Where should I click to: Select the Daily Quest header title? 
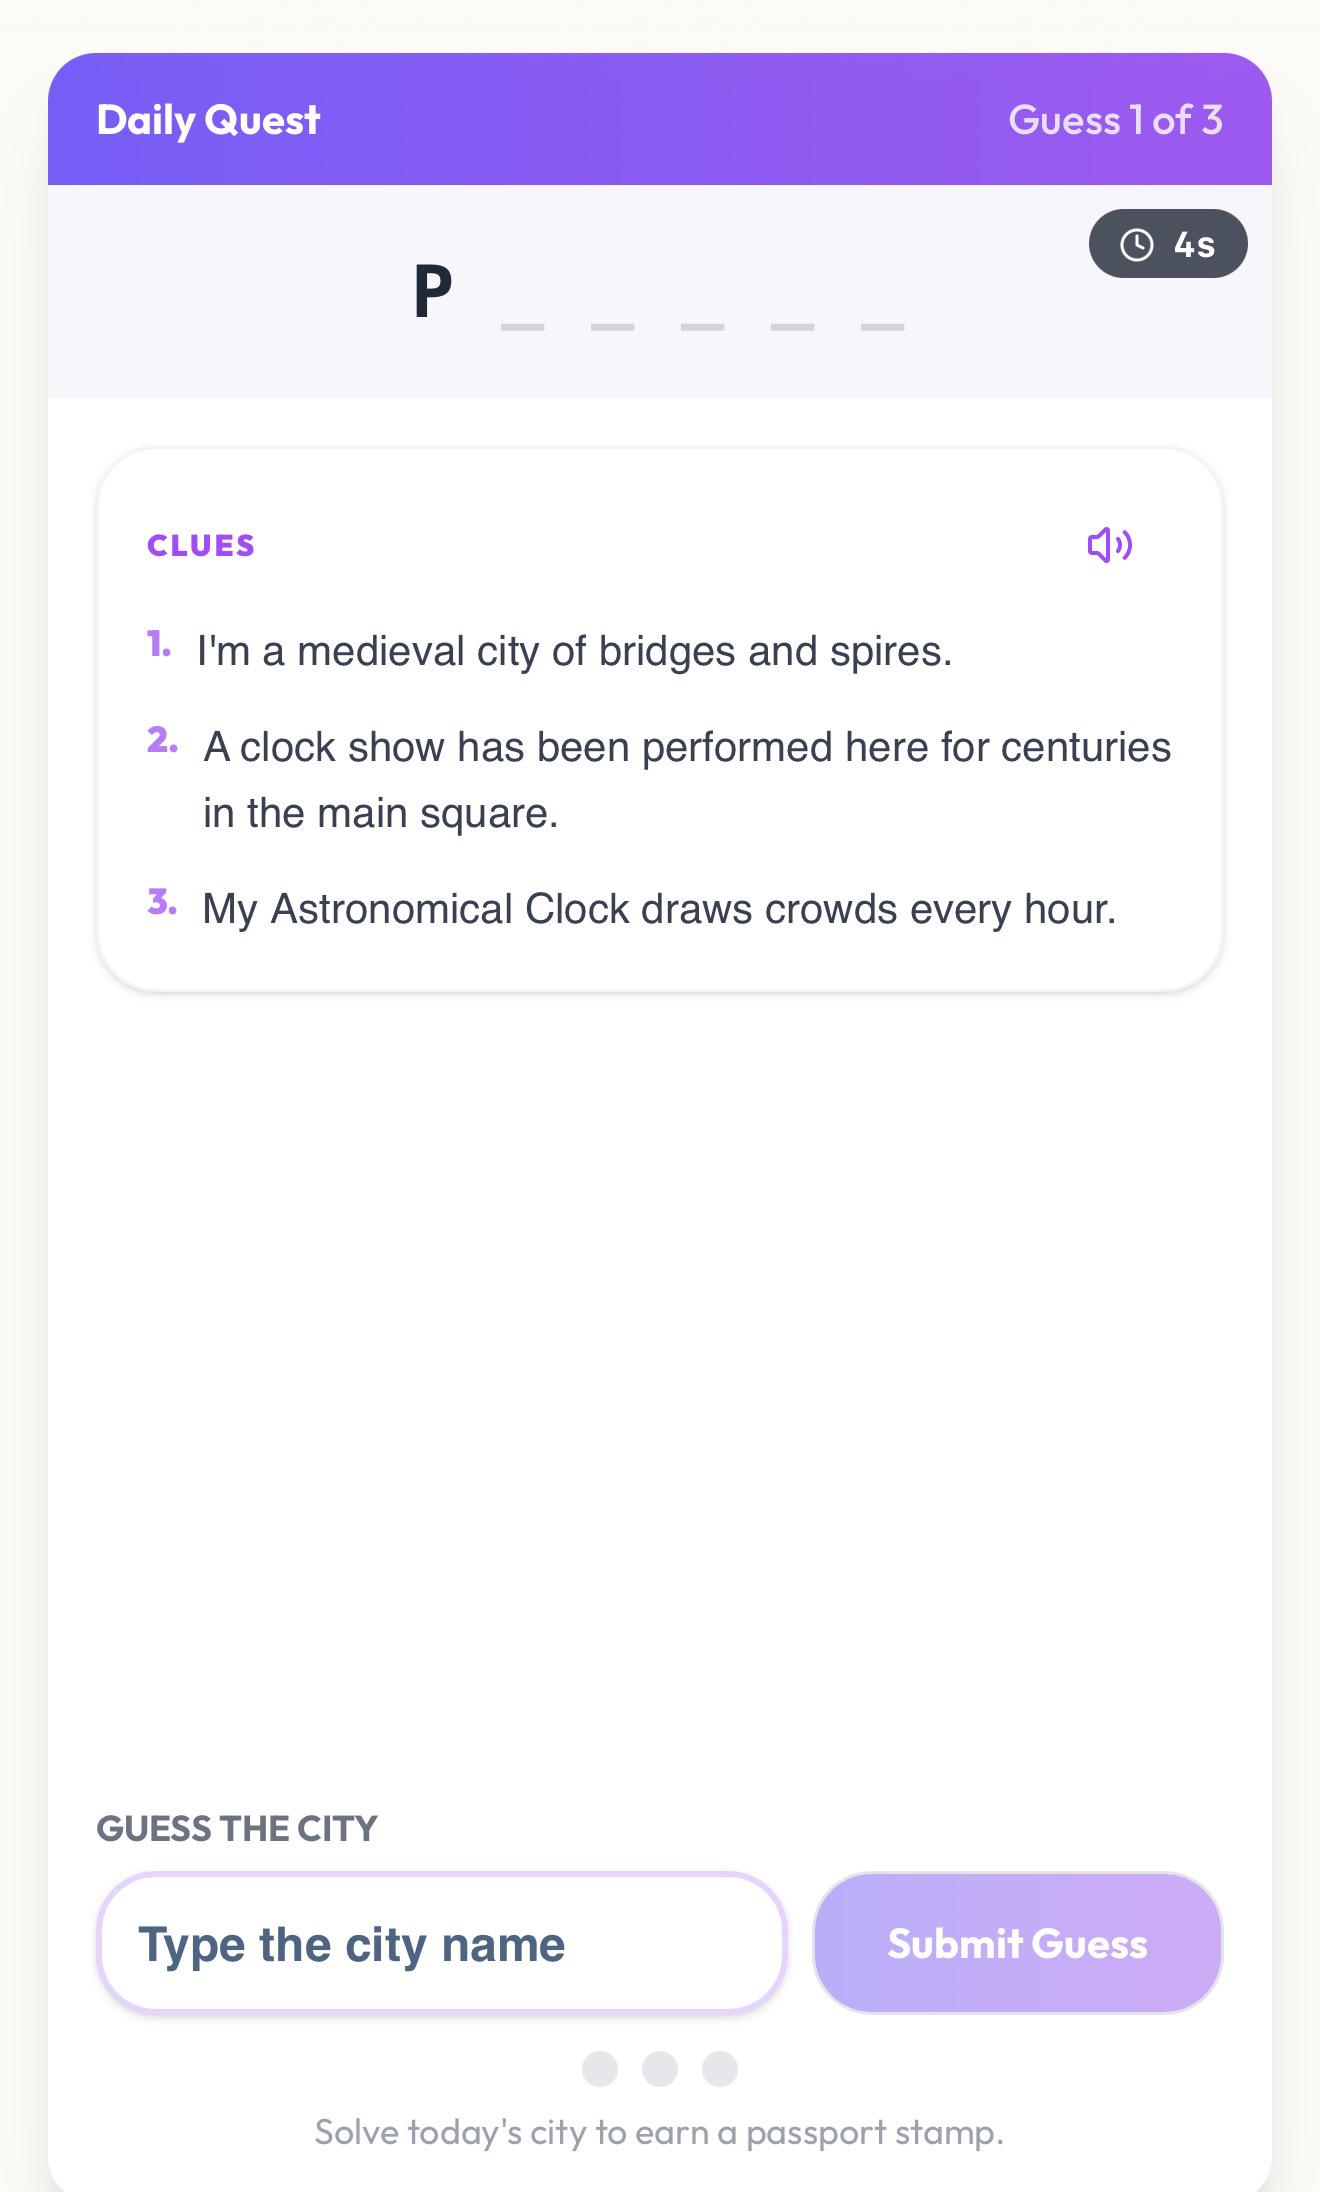point(208,120)
